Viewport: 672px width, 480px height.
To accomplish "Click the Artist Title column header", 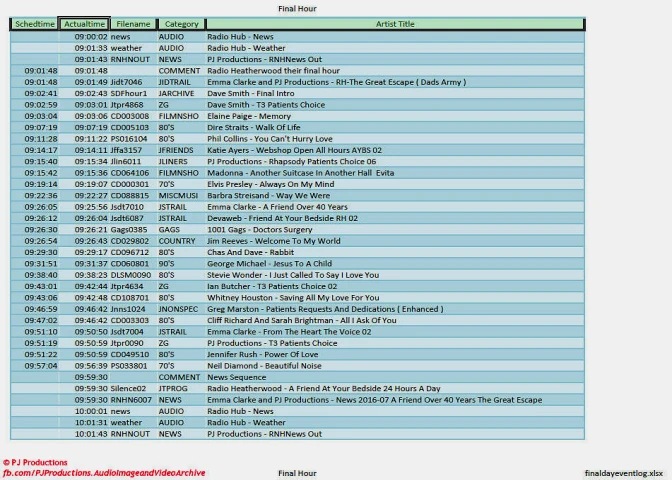I will tap(394, 24).
